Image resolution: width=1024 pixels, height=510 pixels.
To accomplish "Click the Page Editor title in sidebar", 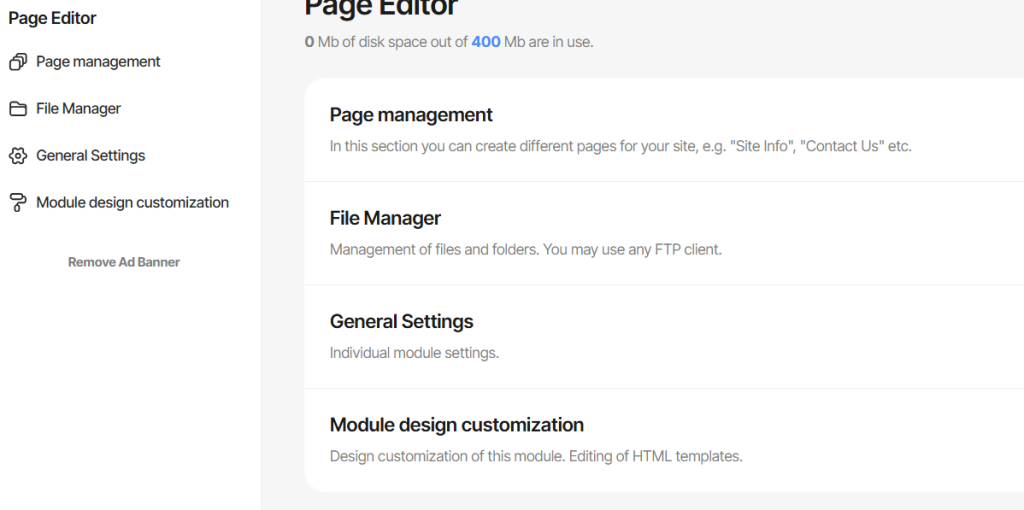I will click(52, 18).
